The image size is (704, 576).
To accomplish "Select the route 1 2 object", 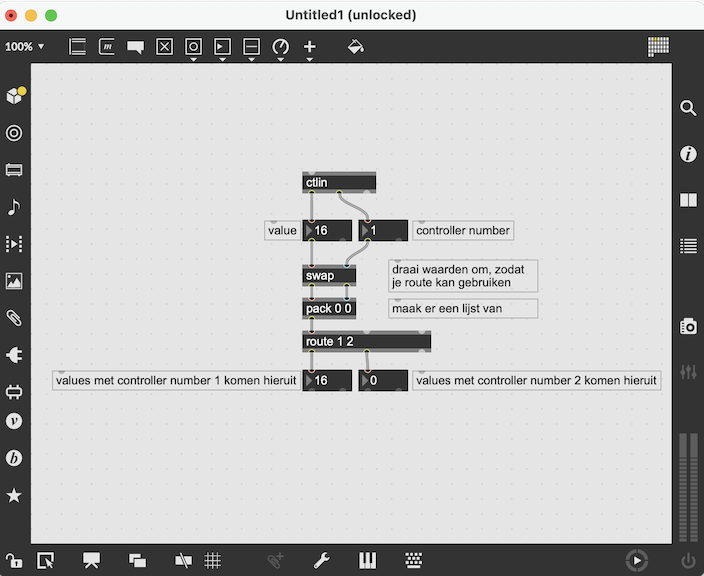I will 366,342.
